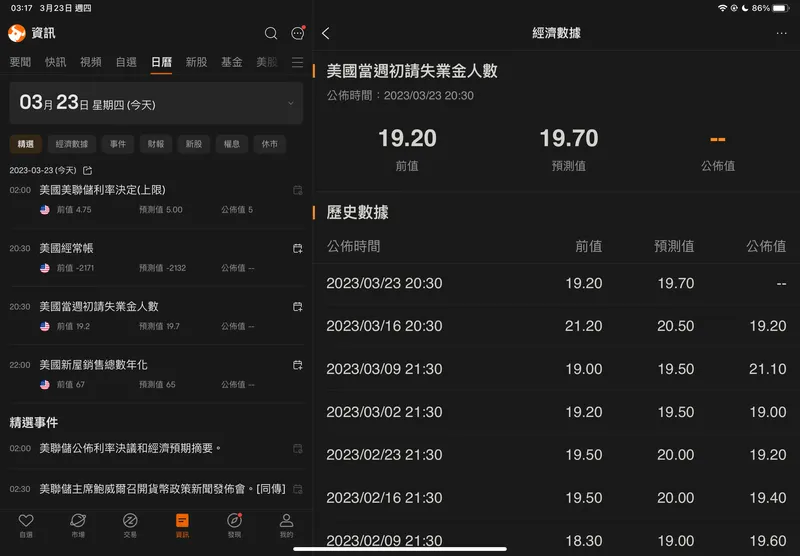Switch to 自選 tab at top
The height and width of the screenshot is (556, 800).
pyautogui.click(x=126, y=62)
